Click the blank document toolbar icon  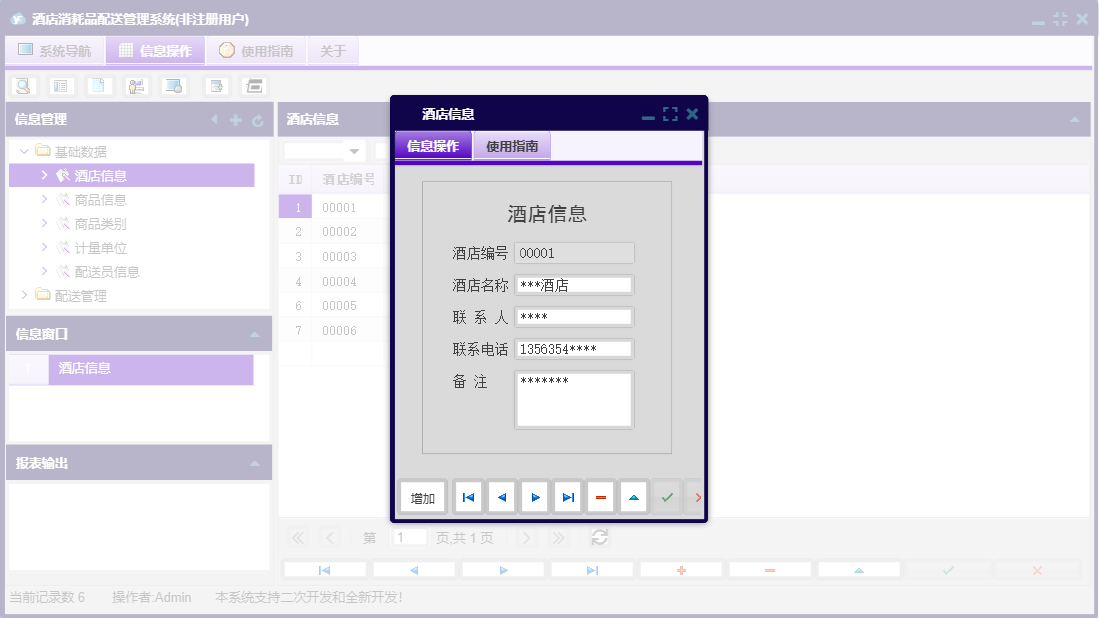[x=99, y=86]
